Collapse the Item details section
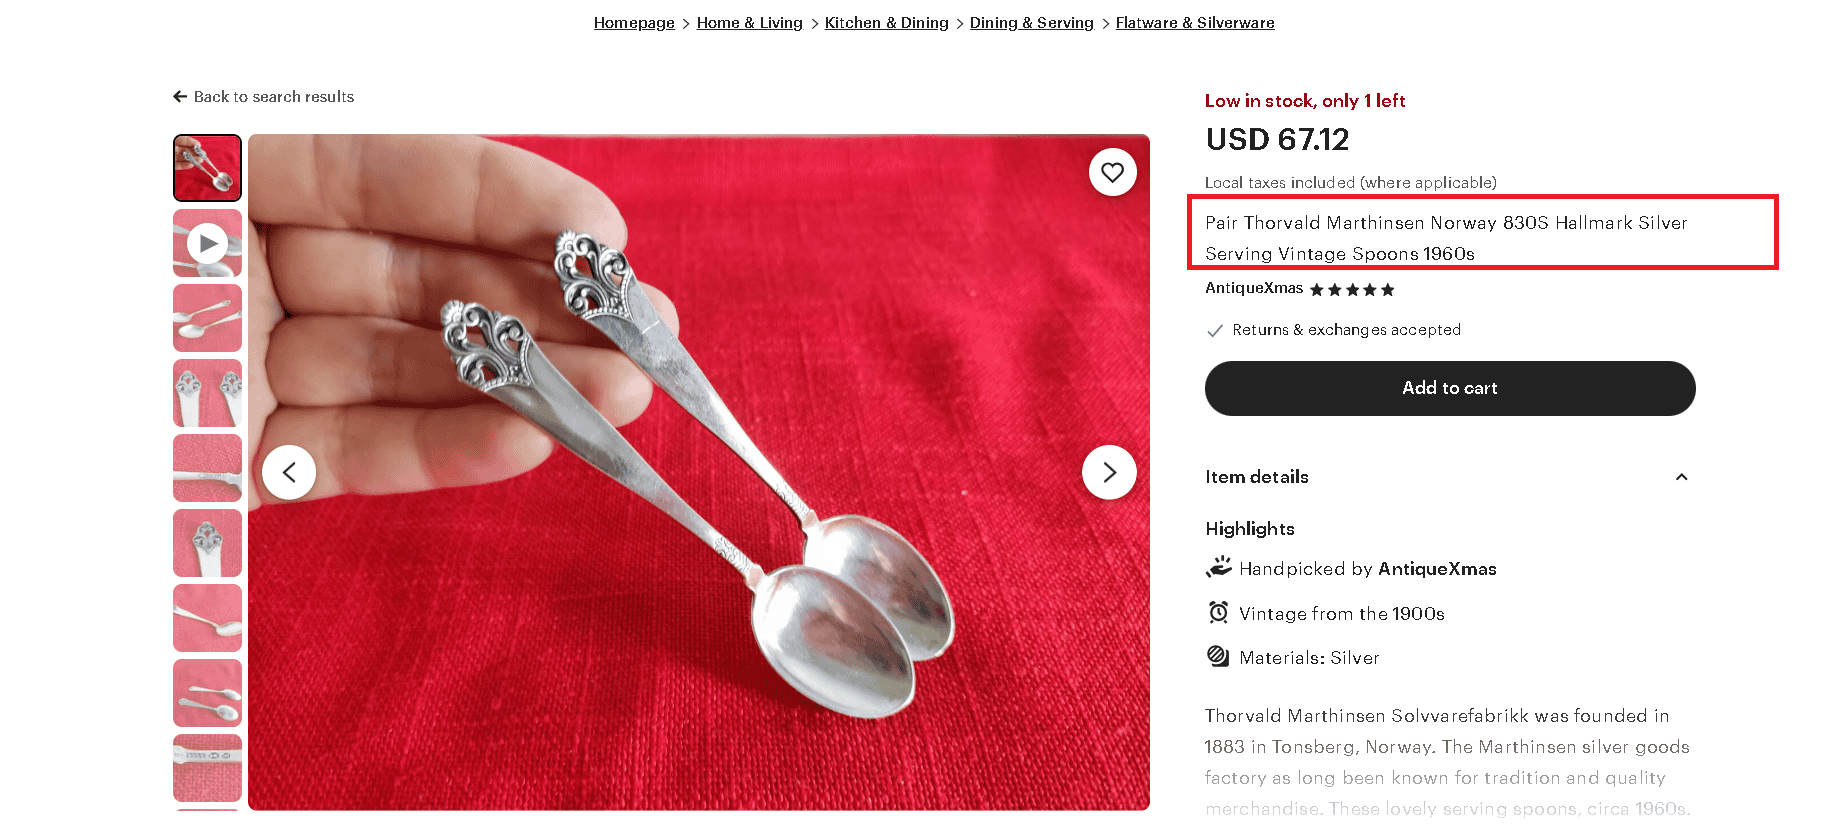Screen dimensions: 1839x826 click(x=1681, y=478)
